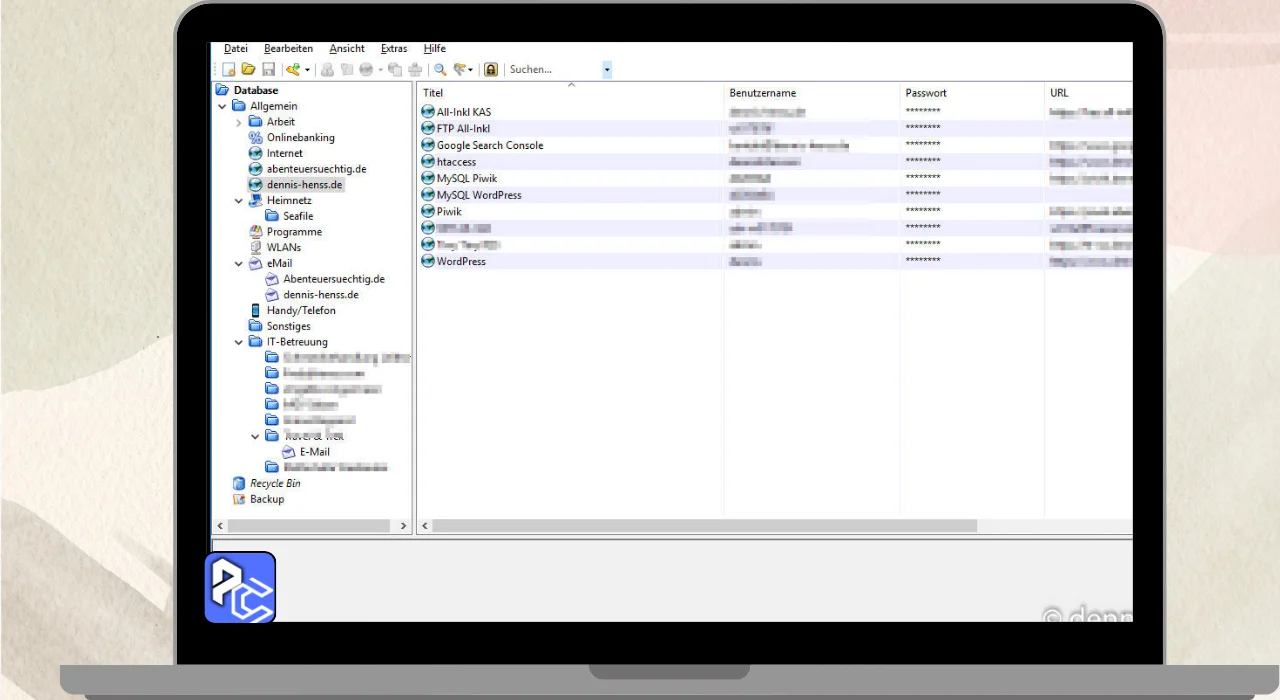Image resolution: width=1280 pixels, height=700 pixels.
Task: Open the Datei menu
Action: [x=236, y=48]
